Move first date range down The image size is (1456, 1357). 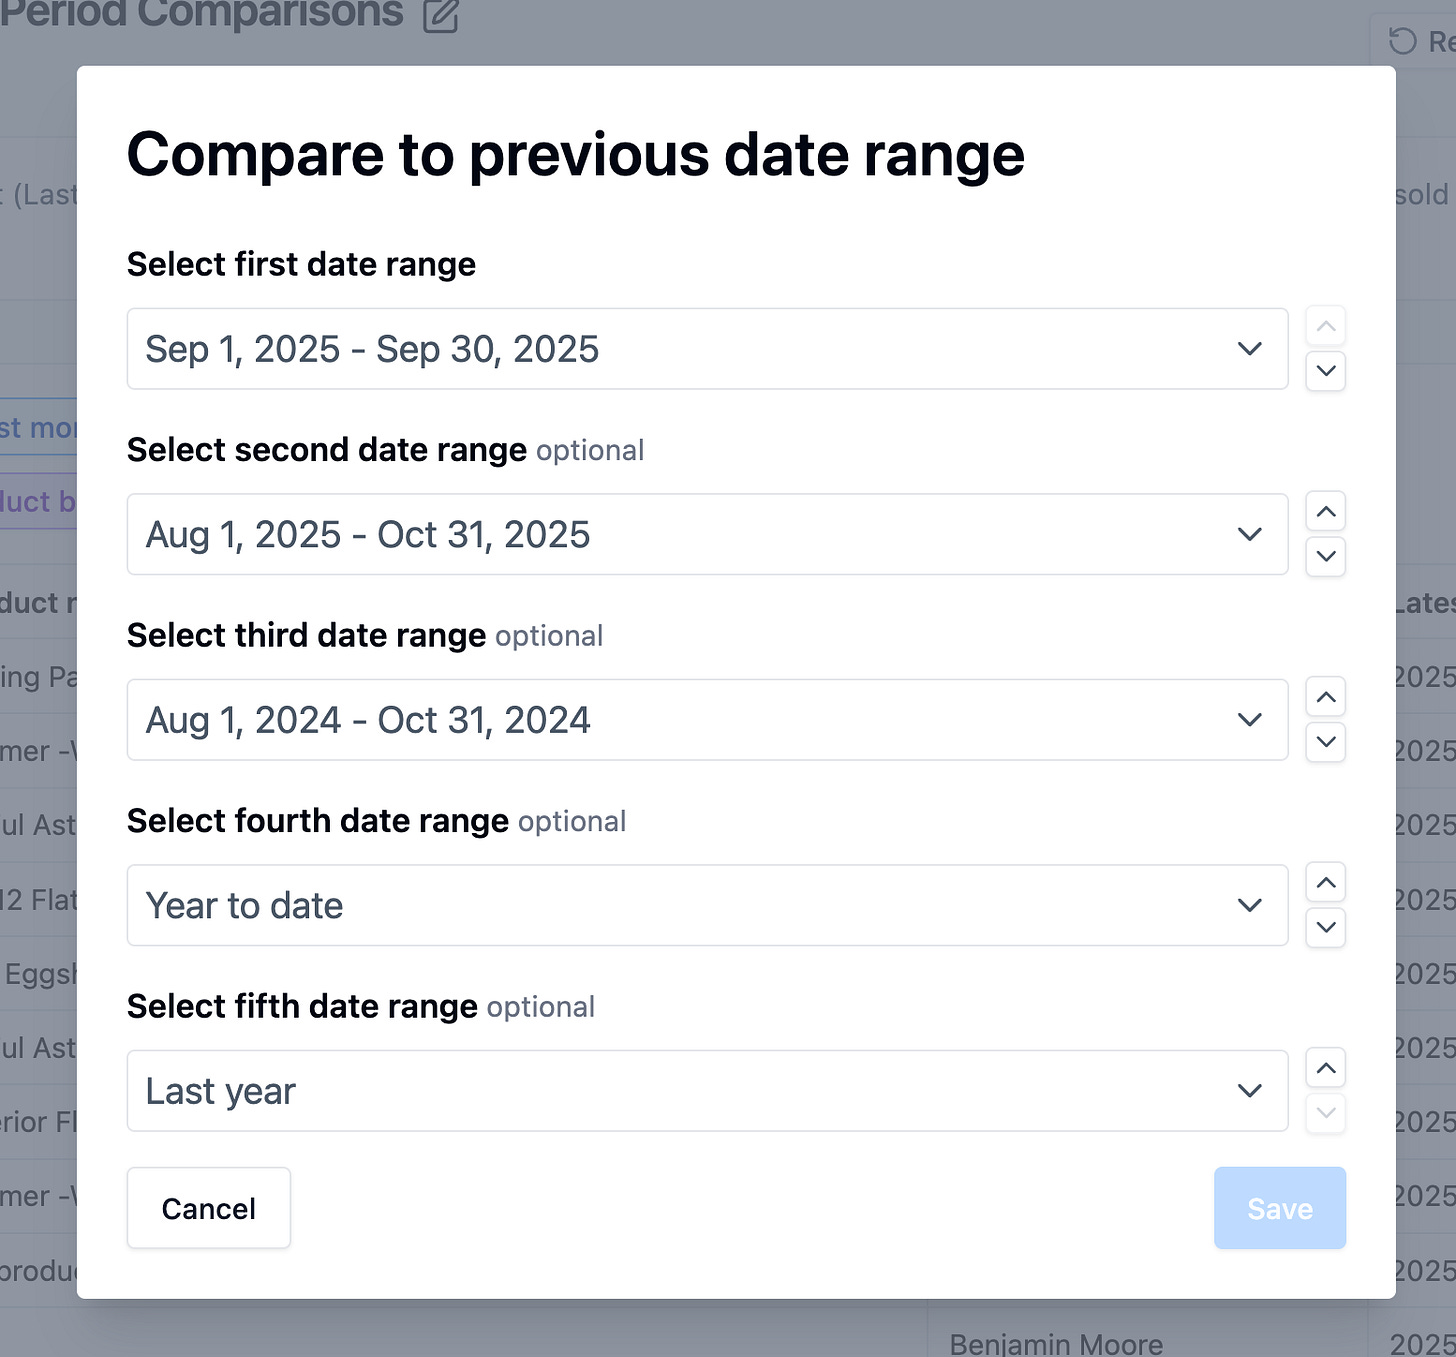click(1325, 371)
